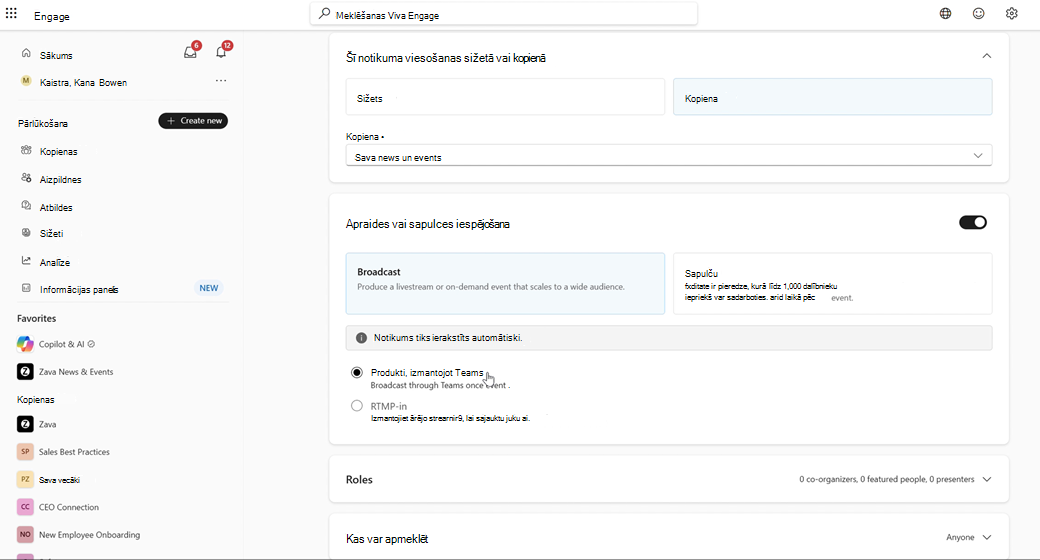The image size is (1040, 560).
Task: Go to Aizpildnes in the sidebar
Action: tap(60, 180)
